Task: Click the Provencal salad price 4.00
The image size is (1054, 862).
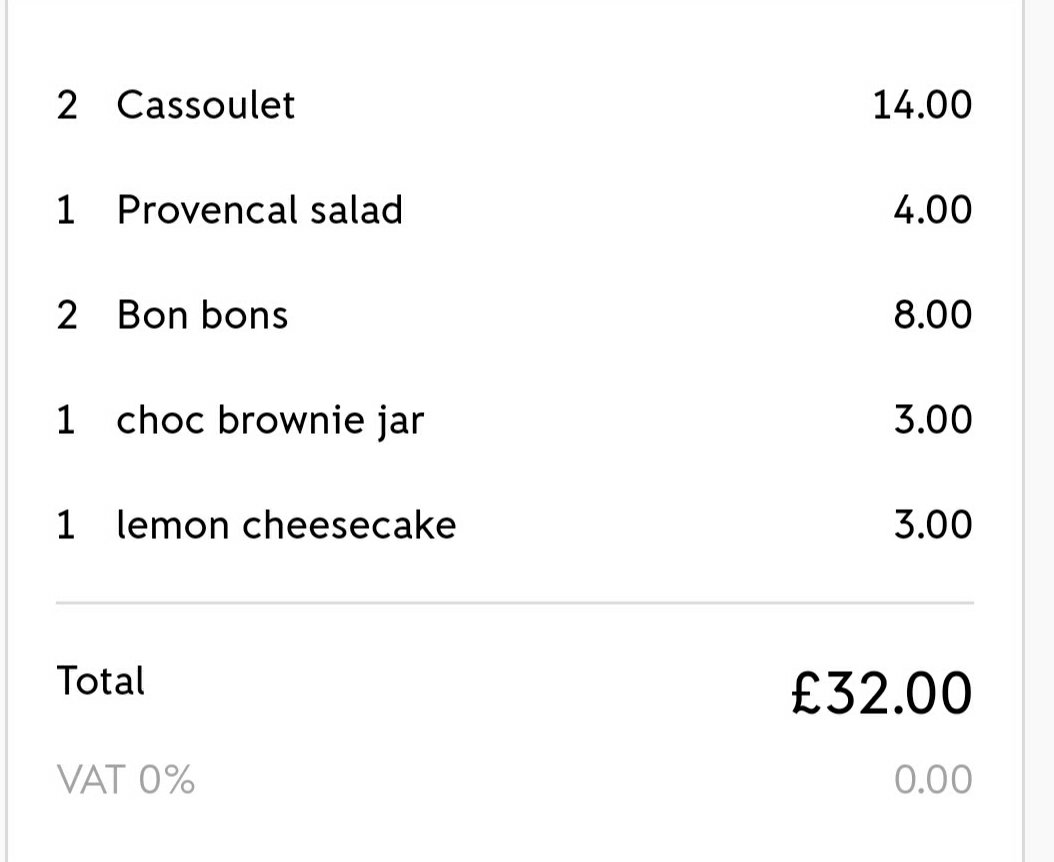Action: pyautogui.click(x=932, y=210)
